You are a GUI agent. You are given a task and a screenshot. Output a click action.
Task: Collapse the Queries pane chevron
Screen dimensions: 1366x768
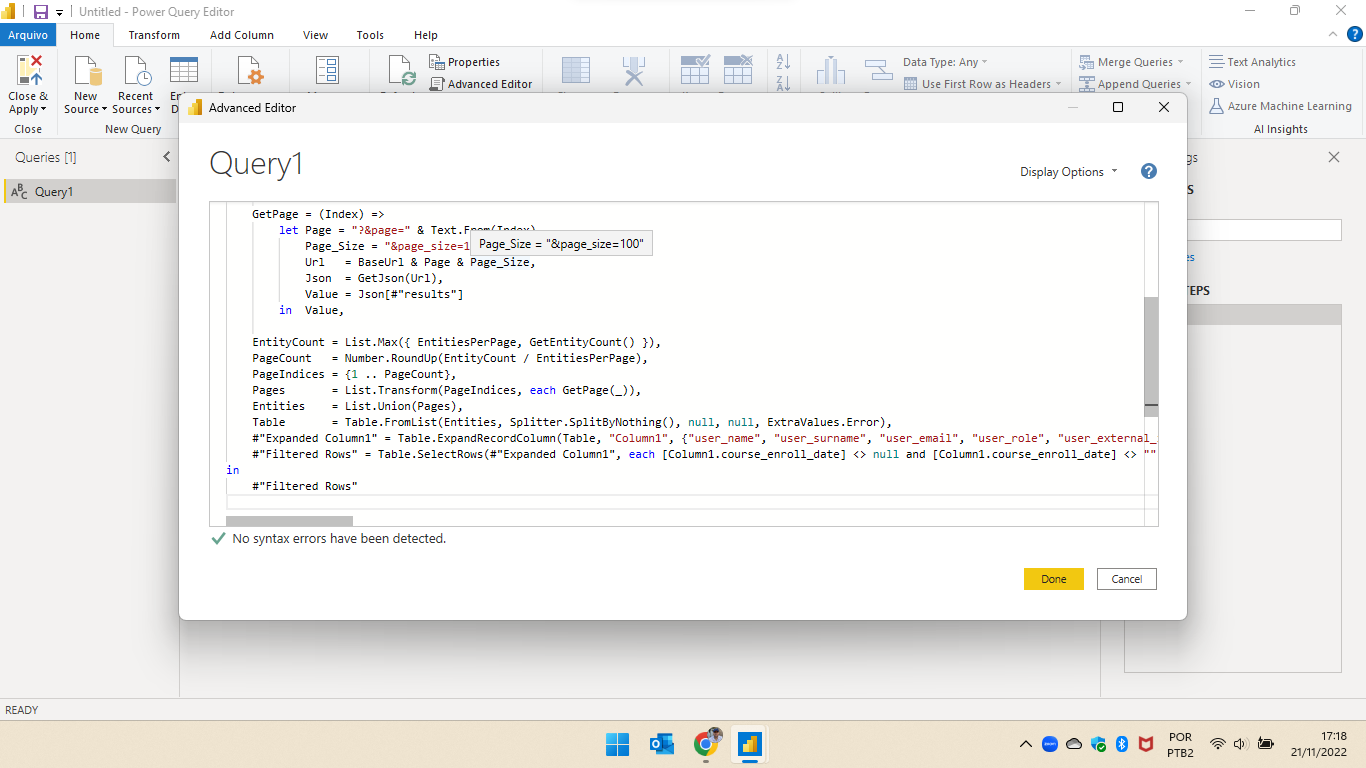pos(167,157)
